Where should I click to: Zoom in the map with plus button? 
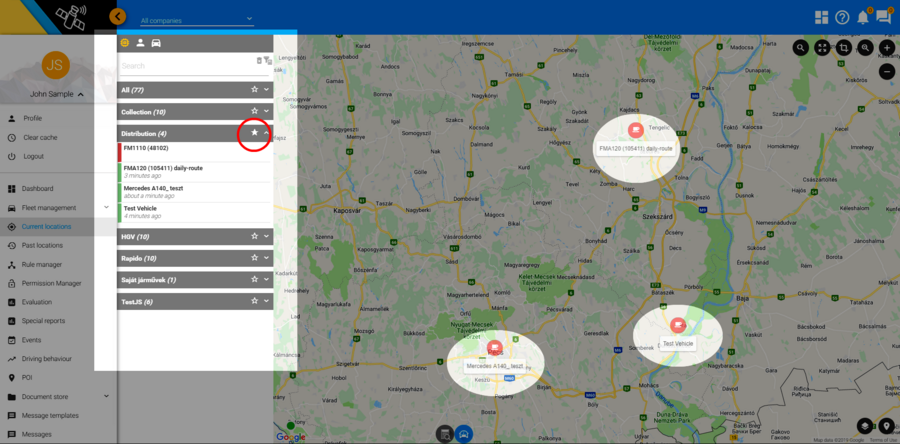pos(887,48)
